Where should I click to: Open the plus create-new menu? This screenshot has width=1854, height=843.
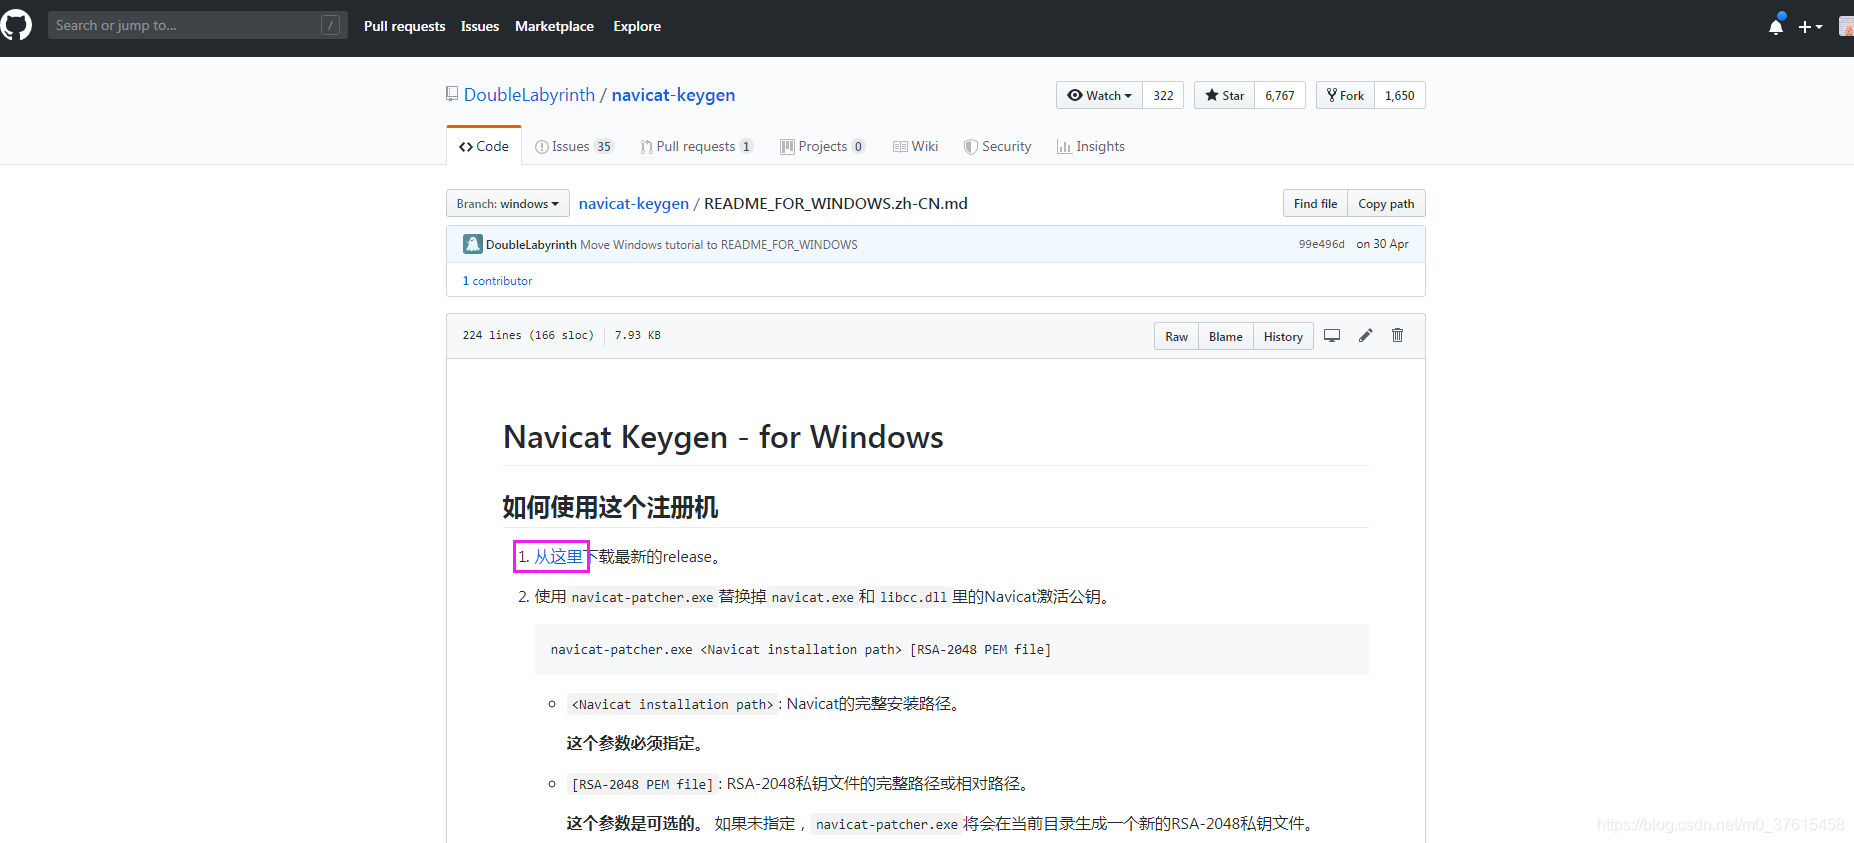pos(1810,27)
